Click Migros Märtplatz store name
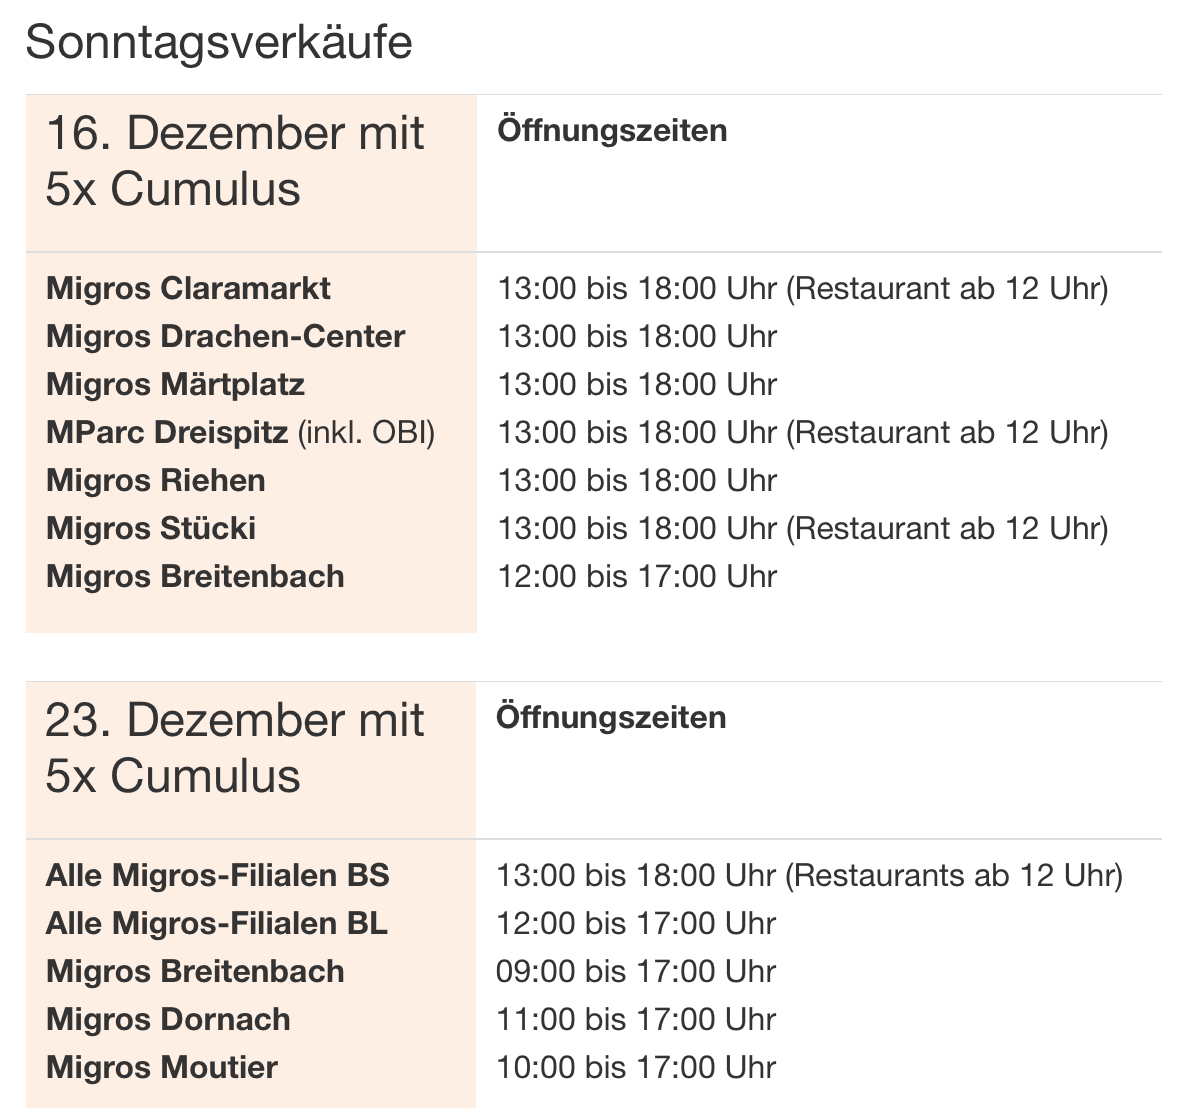The width and height of the screenshot is (1185, 1108). click(175, 384)
